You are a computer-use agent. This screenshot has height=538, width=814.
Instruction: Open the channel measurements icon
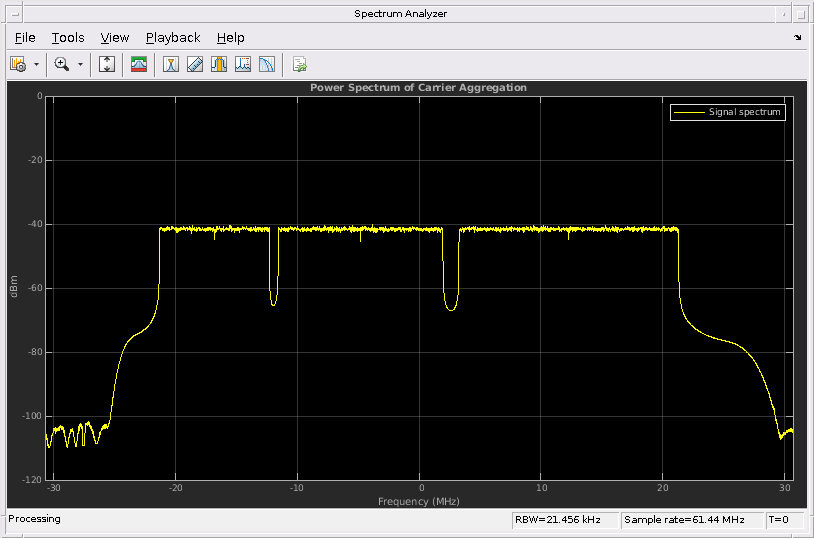(219, 64)
